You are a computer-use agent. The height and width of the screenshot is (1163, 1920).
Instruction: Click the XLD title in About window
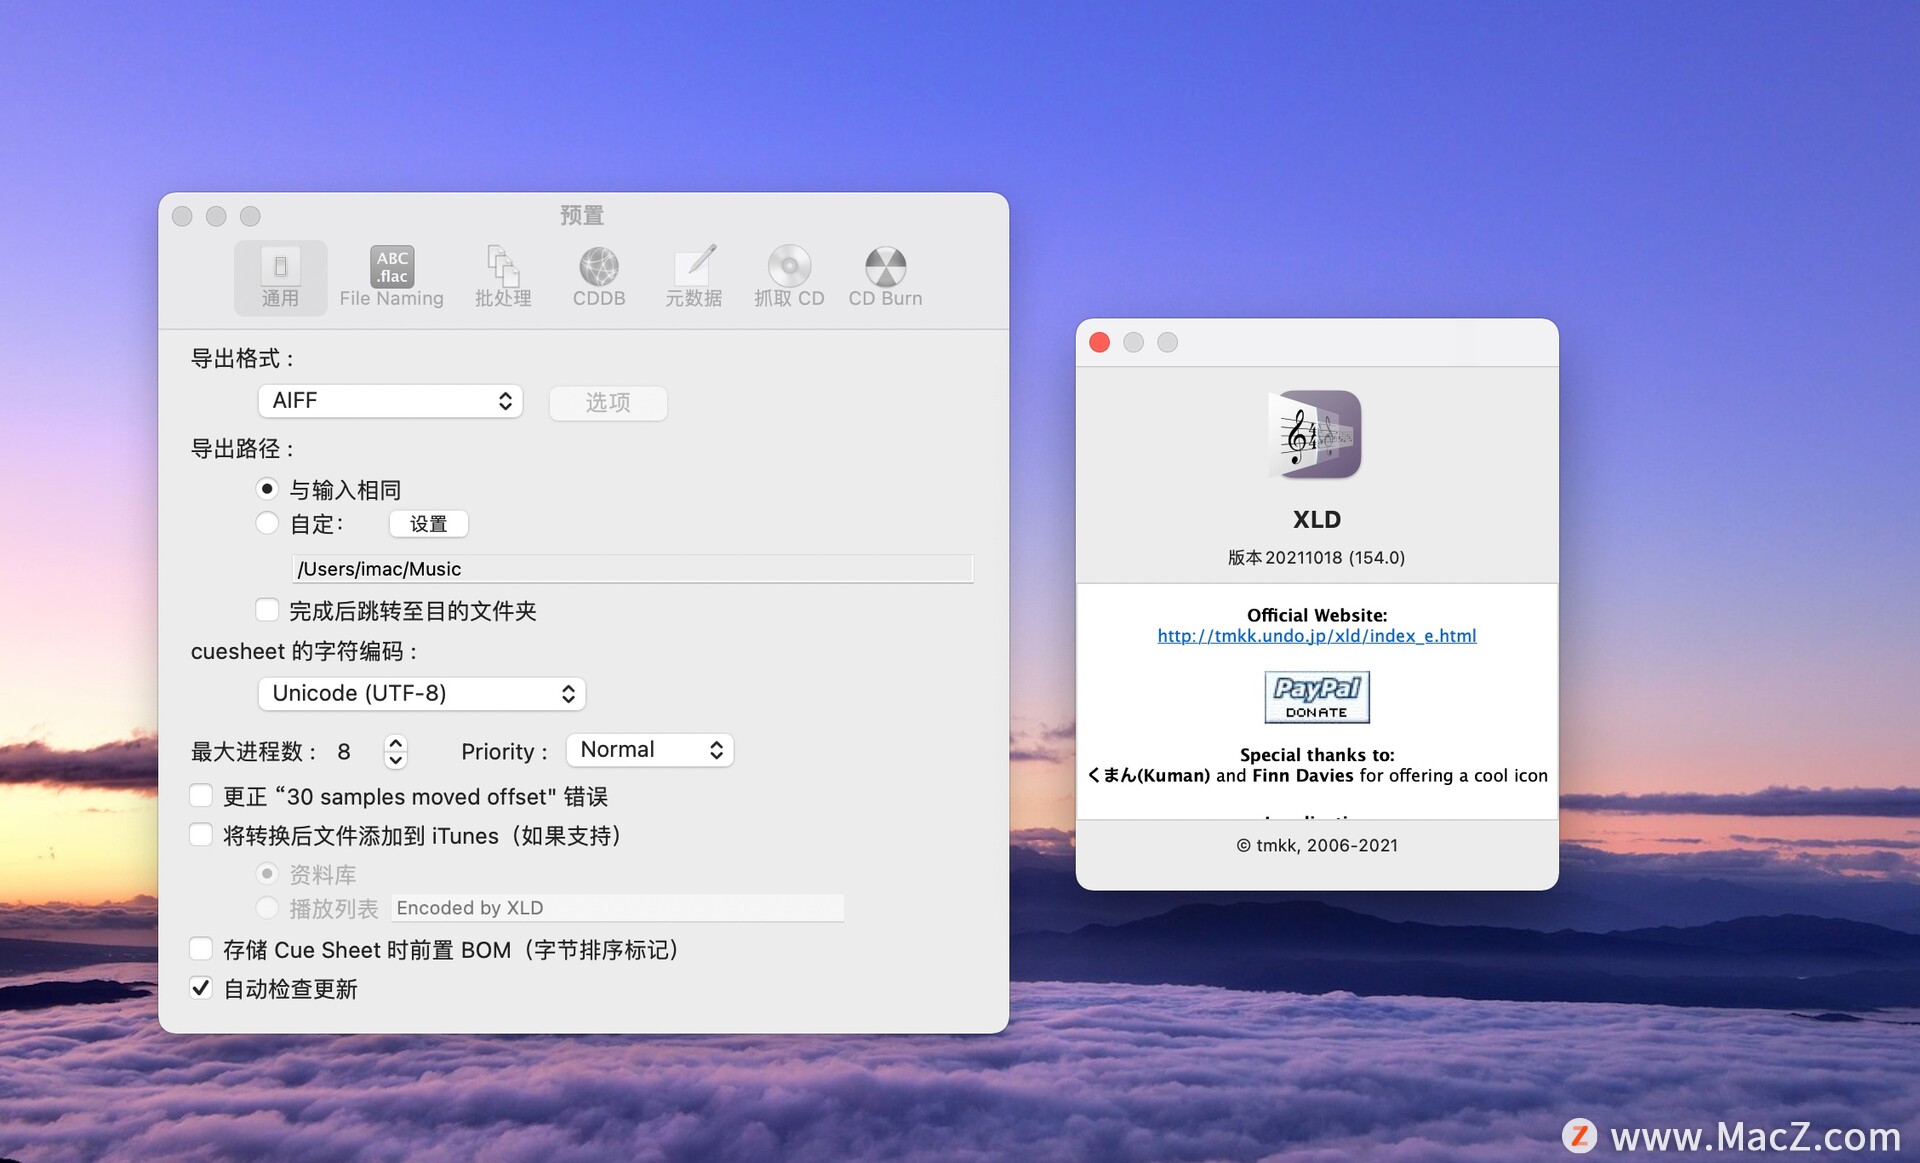1316,520
